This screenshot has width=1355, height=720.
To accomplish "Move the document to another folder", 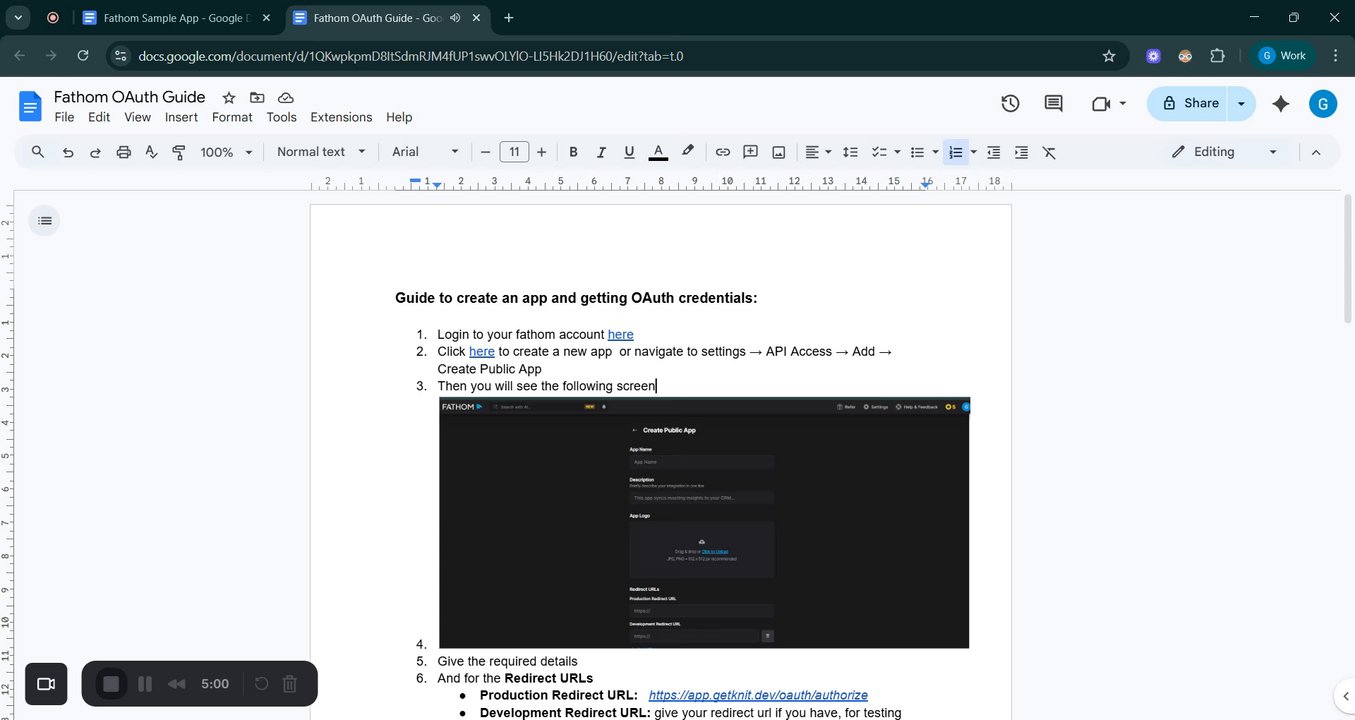I will point(257,97).
